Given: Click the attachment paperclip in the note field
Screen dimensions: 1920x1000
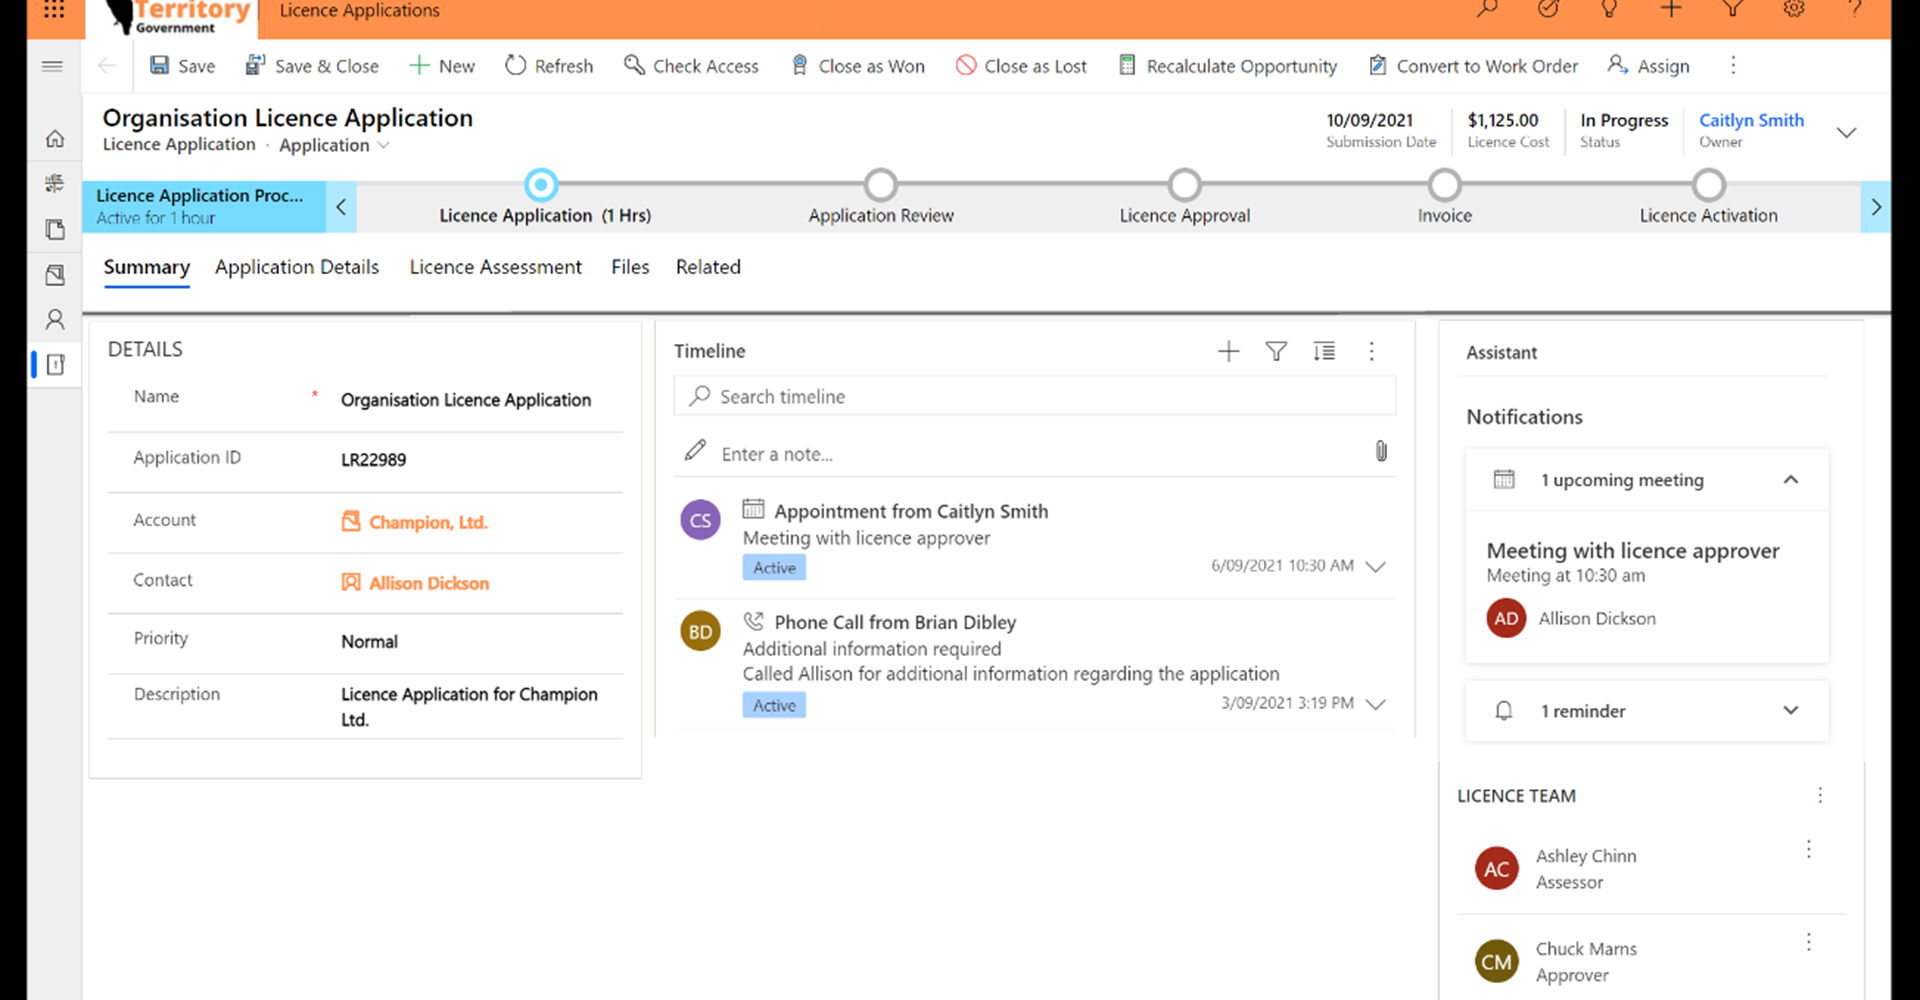Looking at the screenshot, I should [x=1381, y=452].
